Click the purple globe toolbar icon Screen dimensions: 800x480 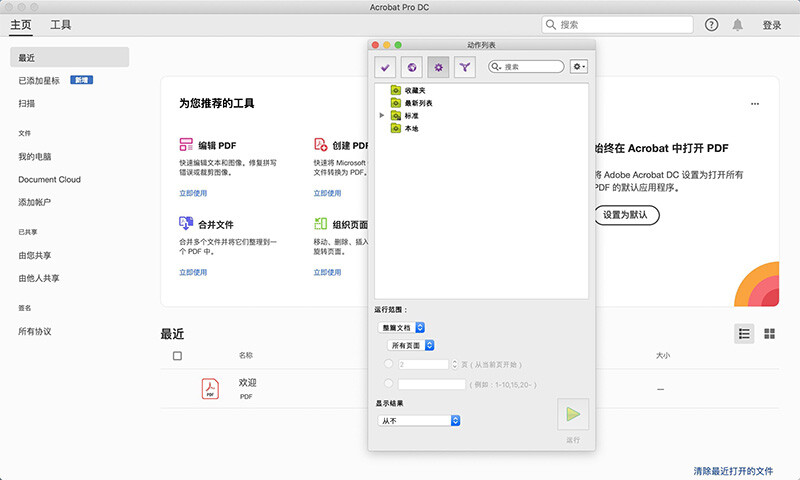coord(412,67)
